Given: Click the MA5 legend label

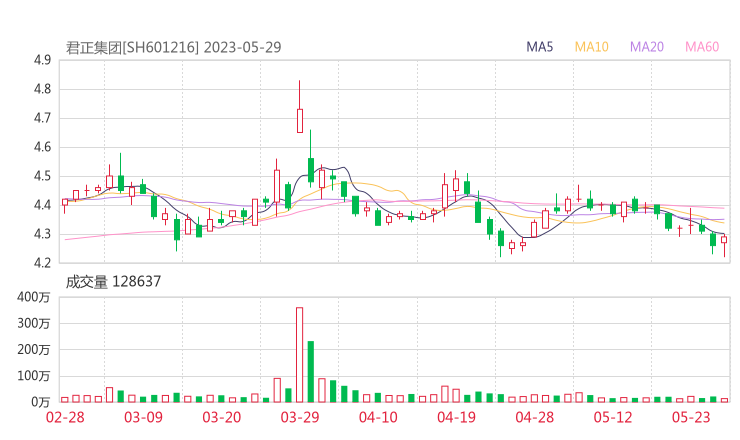Looking at the screenshot, I should pos(539,47).
